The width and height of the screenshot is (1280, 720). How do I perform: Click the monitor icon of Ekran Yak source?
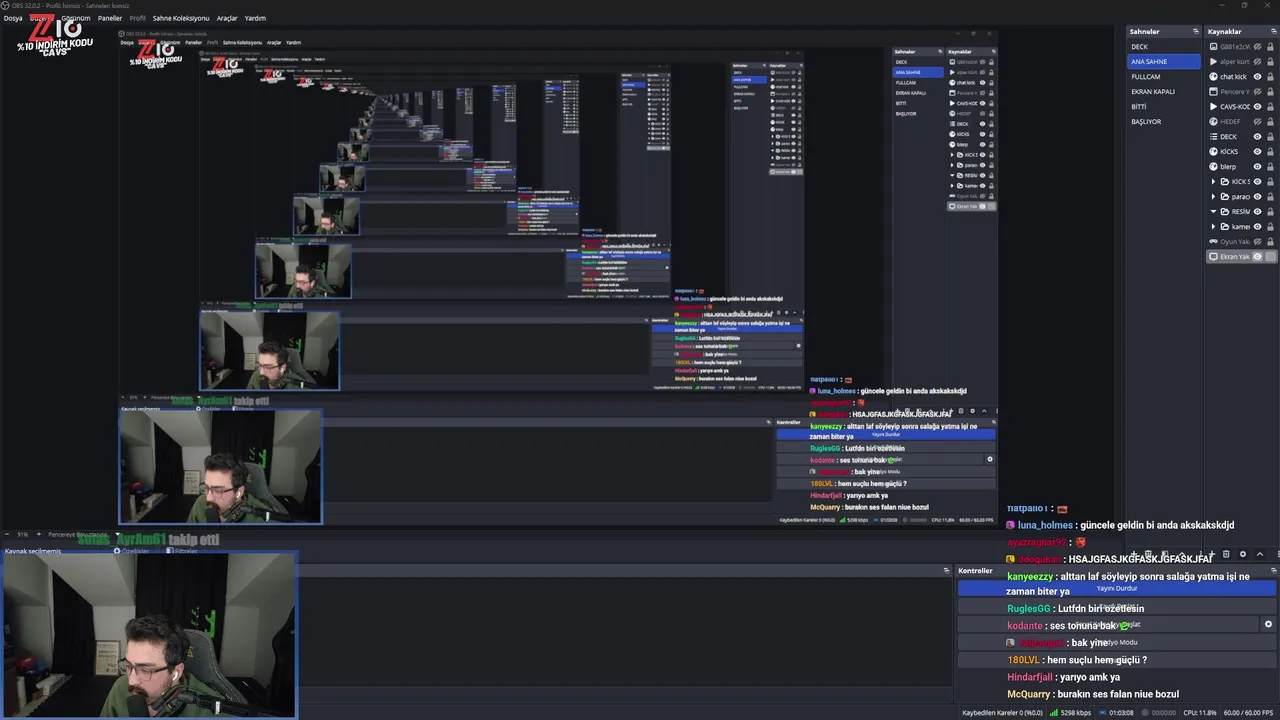pos(1213,257)
